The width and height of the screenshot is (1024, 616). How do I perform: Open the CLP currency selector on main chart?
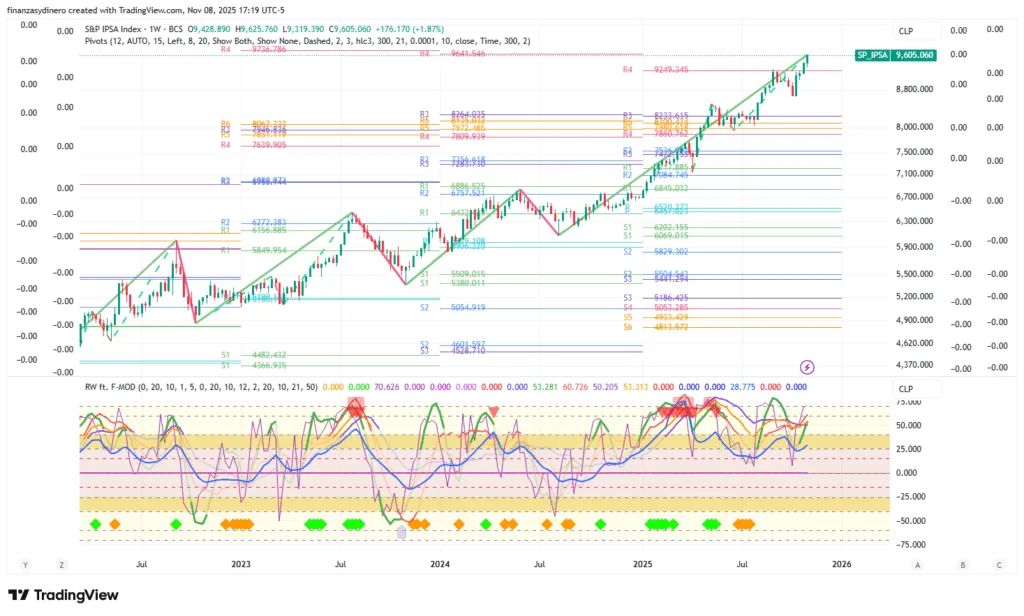point(906,30)
